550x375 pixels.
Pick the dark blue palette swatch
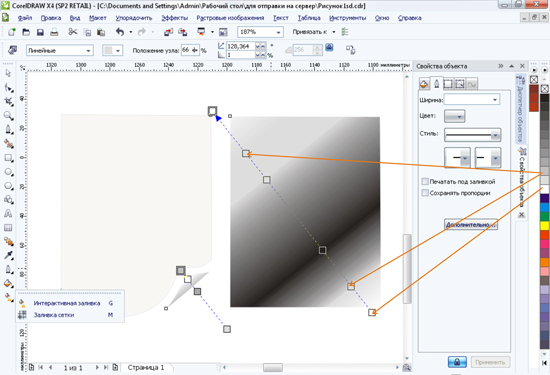click(x=544, y=199)
